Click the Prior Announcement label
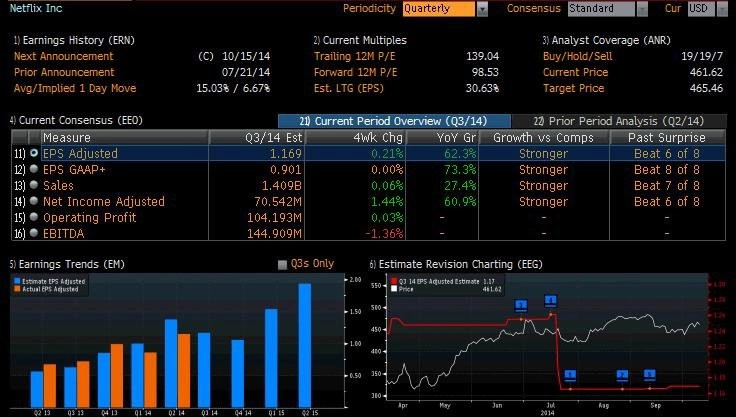Screen dimensions: 736x417 click(x=64, y=72)
